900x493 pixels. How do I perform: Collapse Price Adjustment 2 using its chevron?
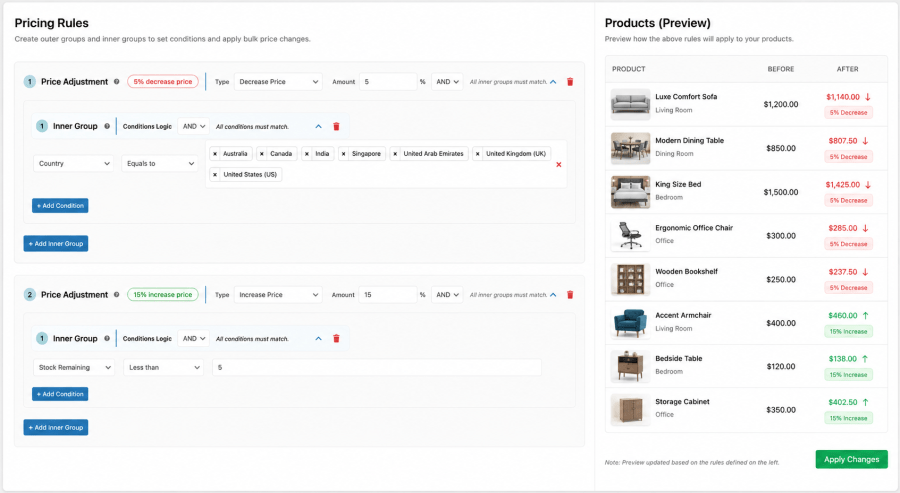553,295
